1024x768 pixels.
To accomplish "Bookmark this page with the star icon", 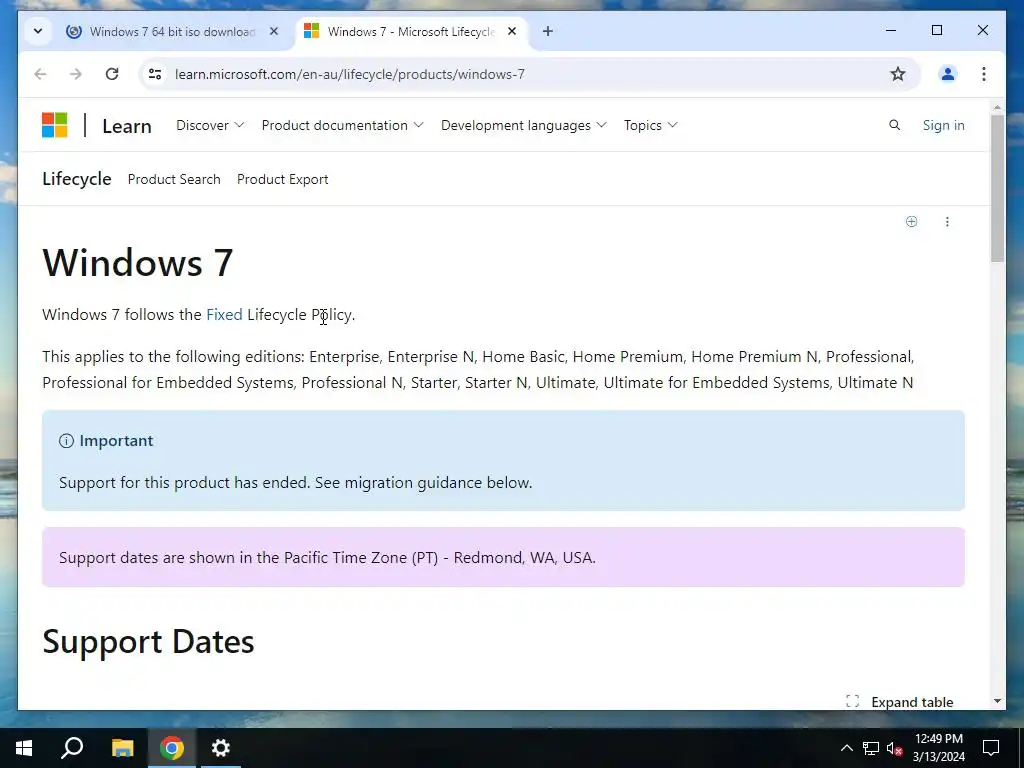I will tap(898, 74).
